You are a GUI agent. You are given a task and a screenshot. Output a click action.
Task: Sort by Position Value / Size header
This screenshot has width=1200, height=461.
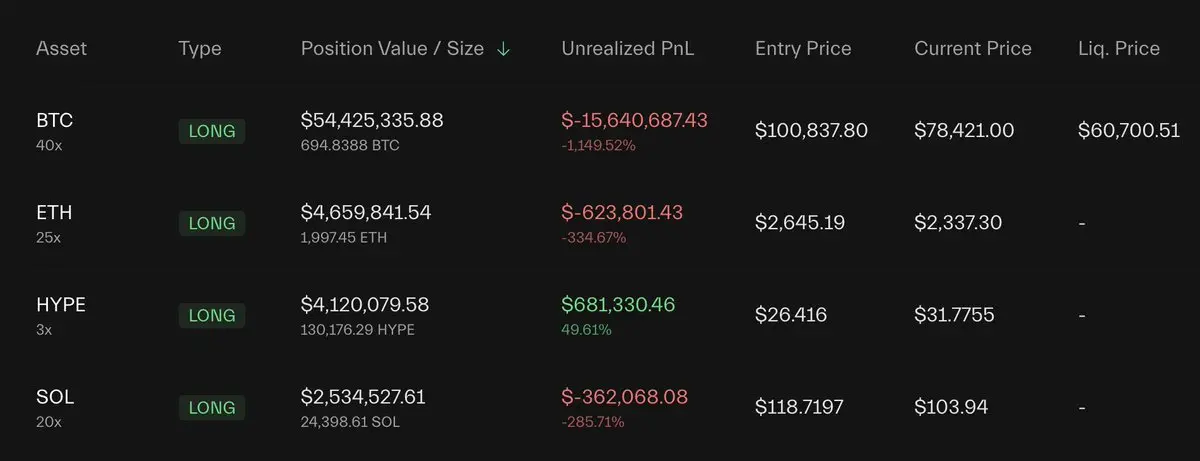pyautogui.click(x=392, y=48)
